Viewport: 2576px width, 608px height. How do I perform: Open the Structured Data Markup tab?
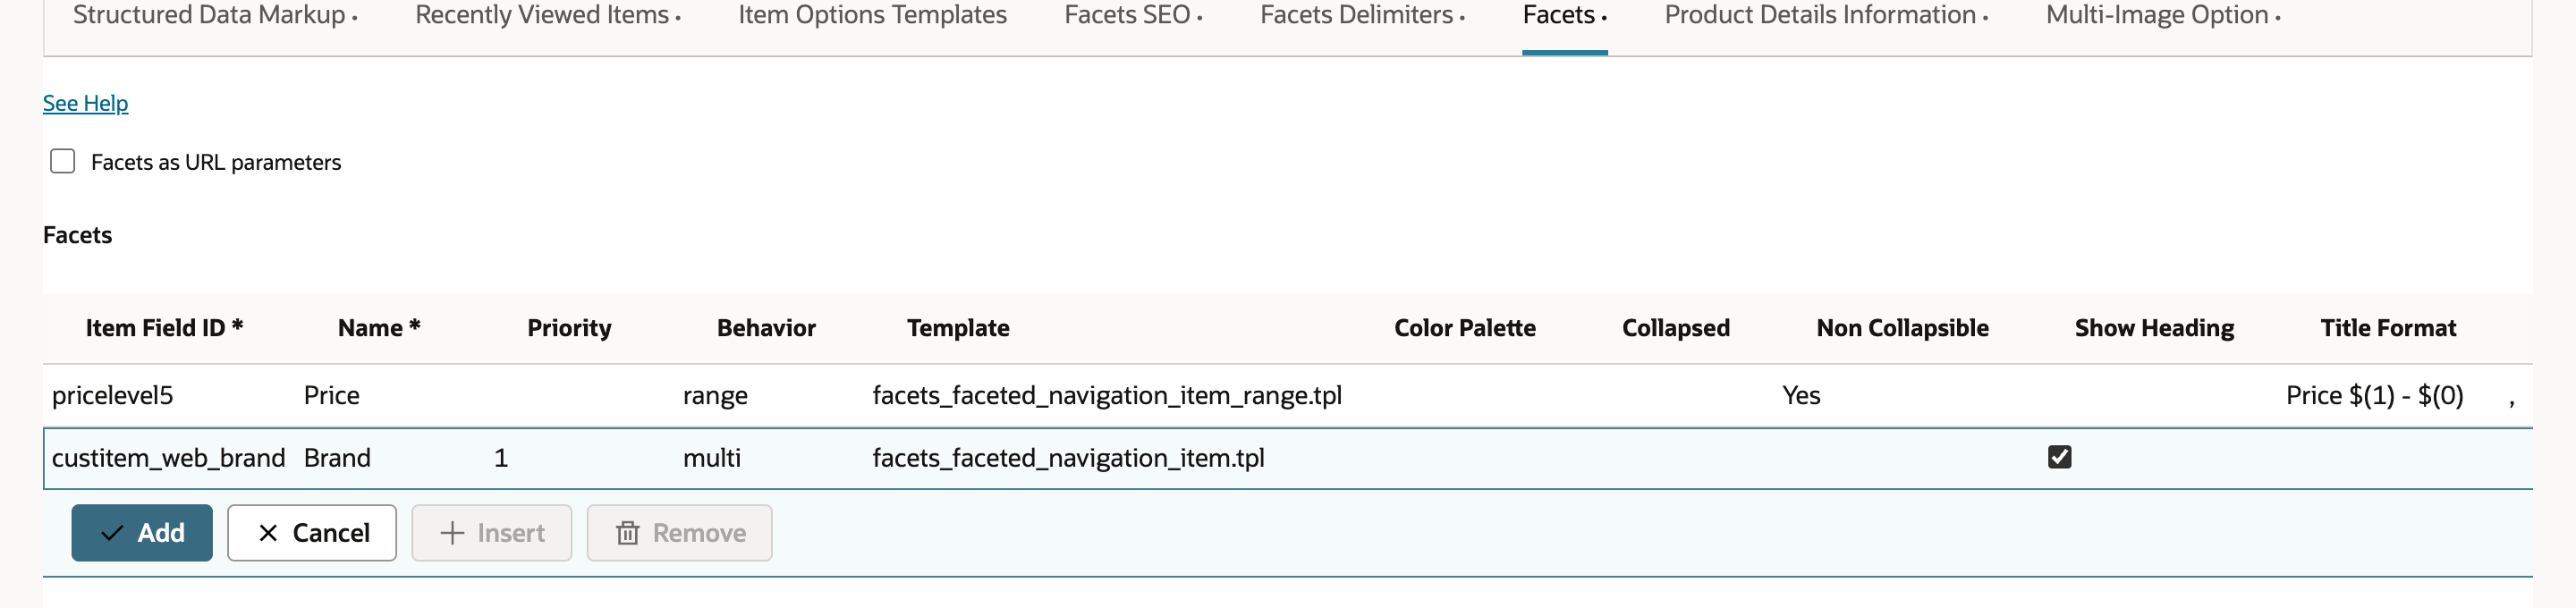214,15
